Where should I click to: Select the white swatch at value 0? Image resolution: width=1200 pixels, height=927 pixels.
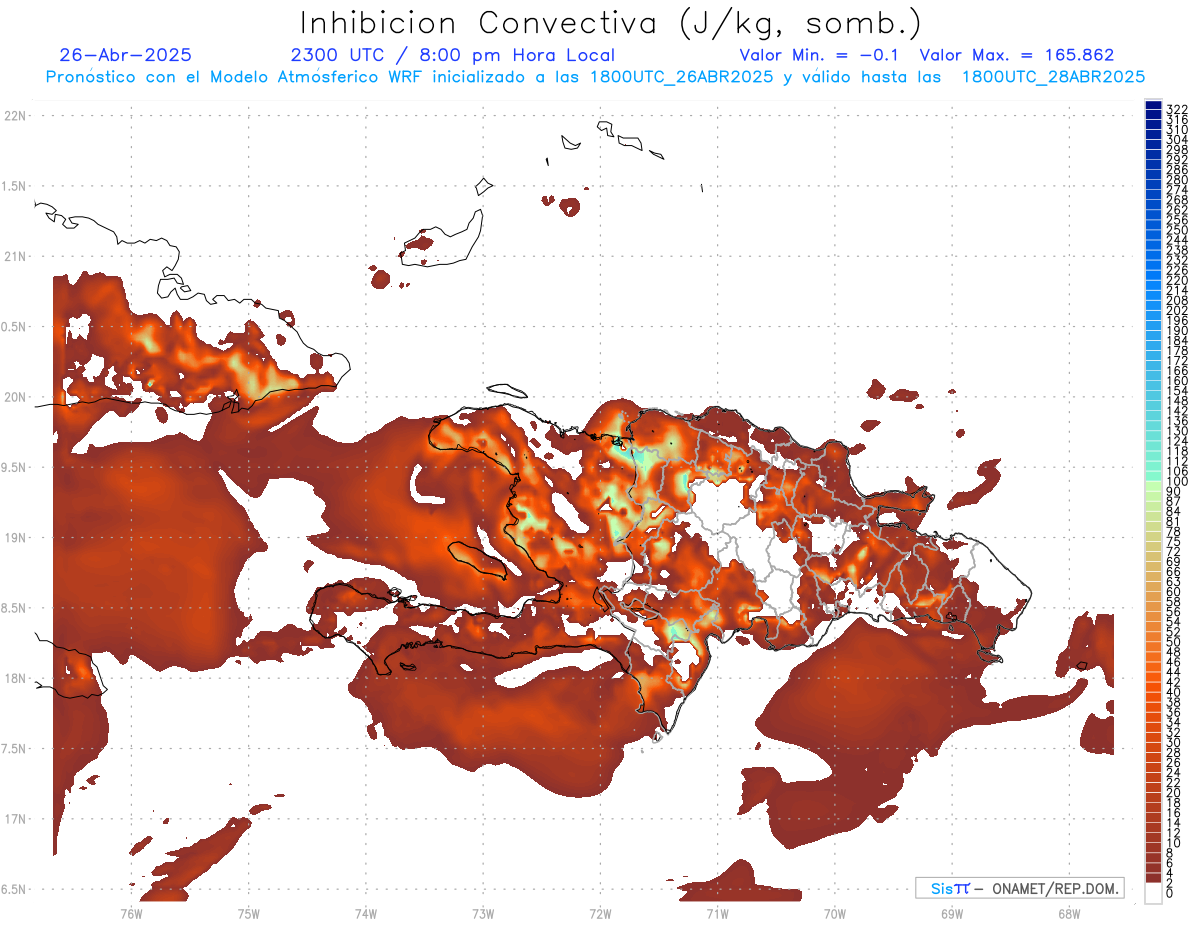click(x=1153, y=893)
